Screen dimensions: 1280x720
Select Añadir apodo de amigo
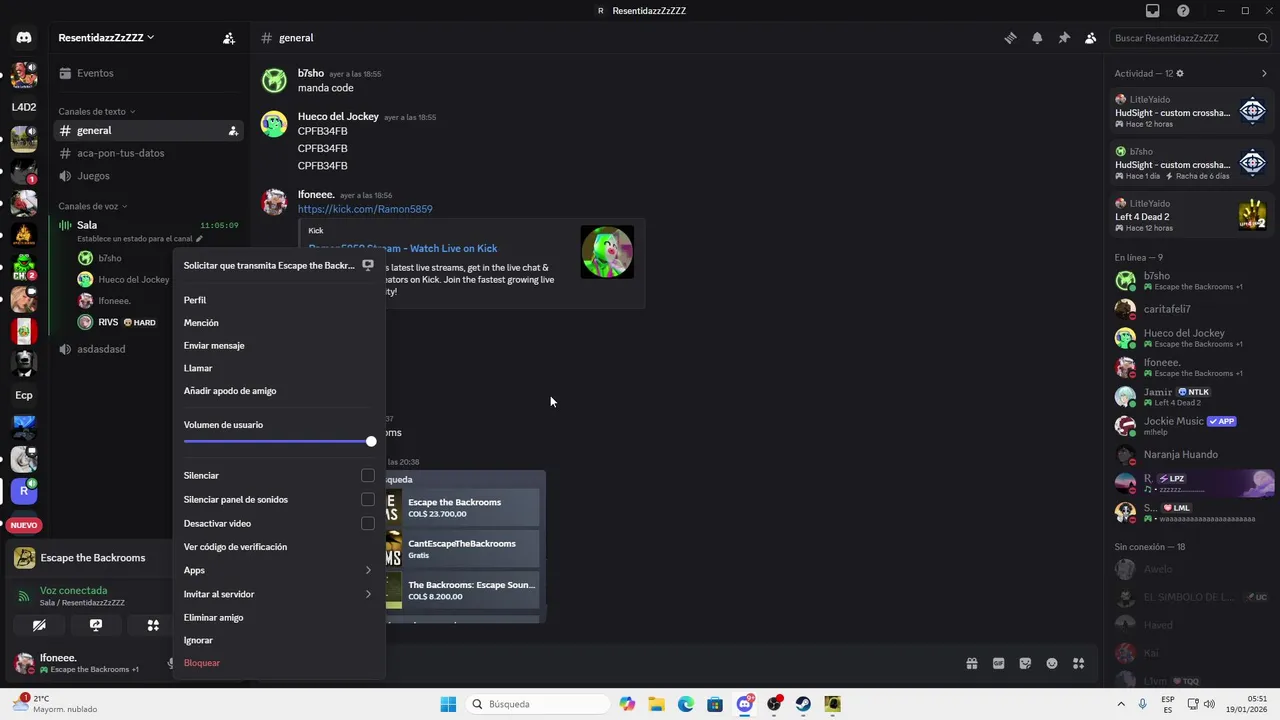pos(279,391)
